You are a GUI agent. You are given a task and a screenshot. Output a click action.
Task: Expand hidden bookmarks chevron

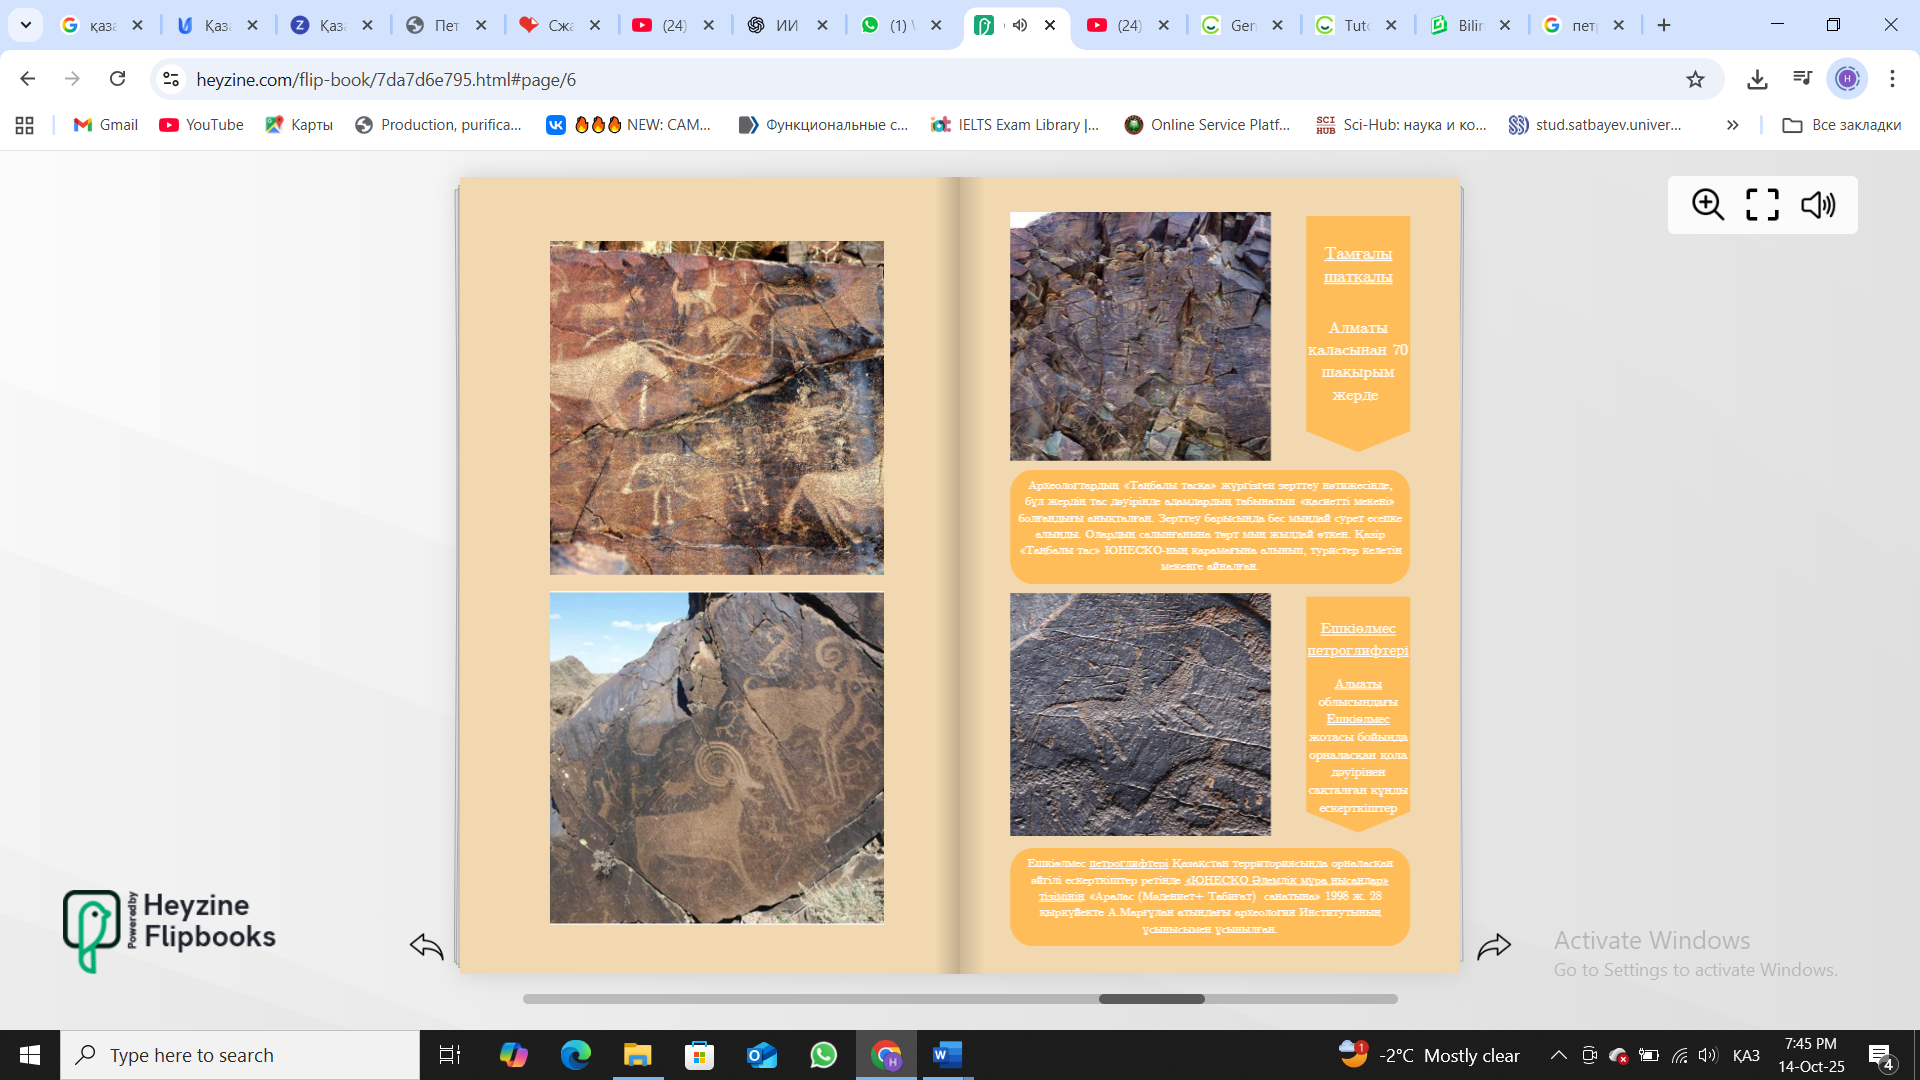pyautogui.click(x=1732, y=125)
